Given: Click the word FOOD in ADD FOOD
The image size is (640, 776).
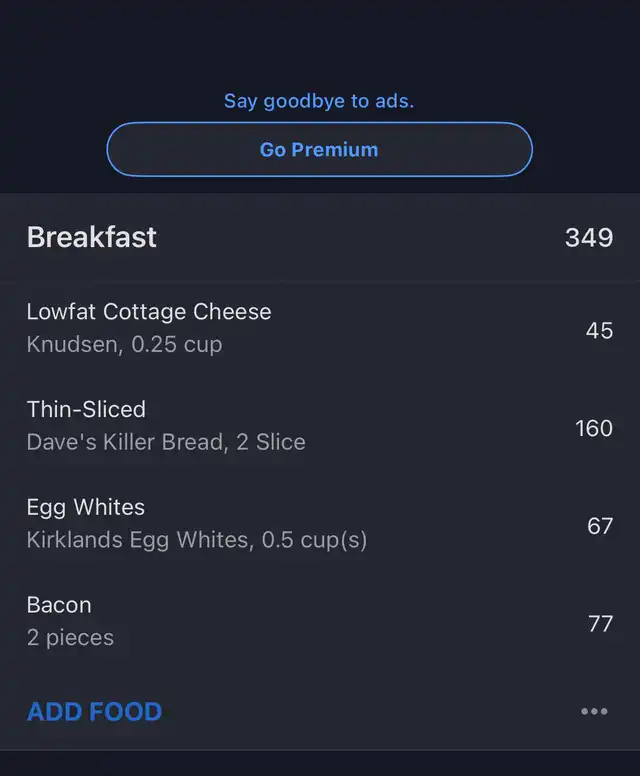Looking at the screenshot, I should pyautogui.click(x=126, y=712).
